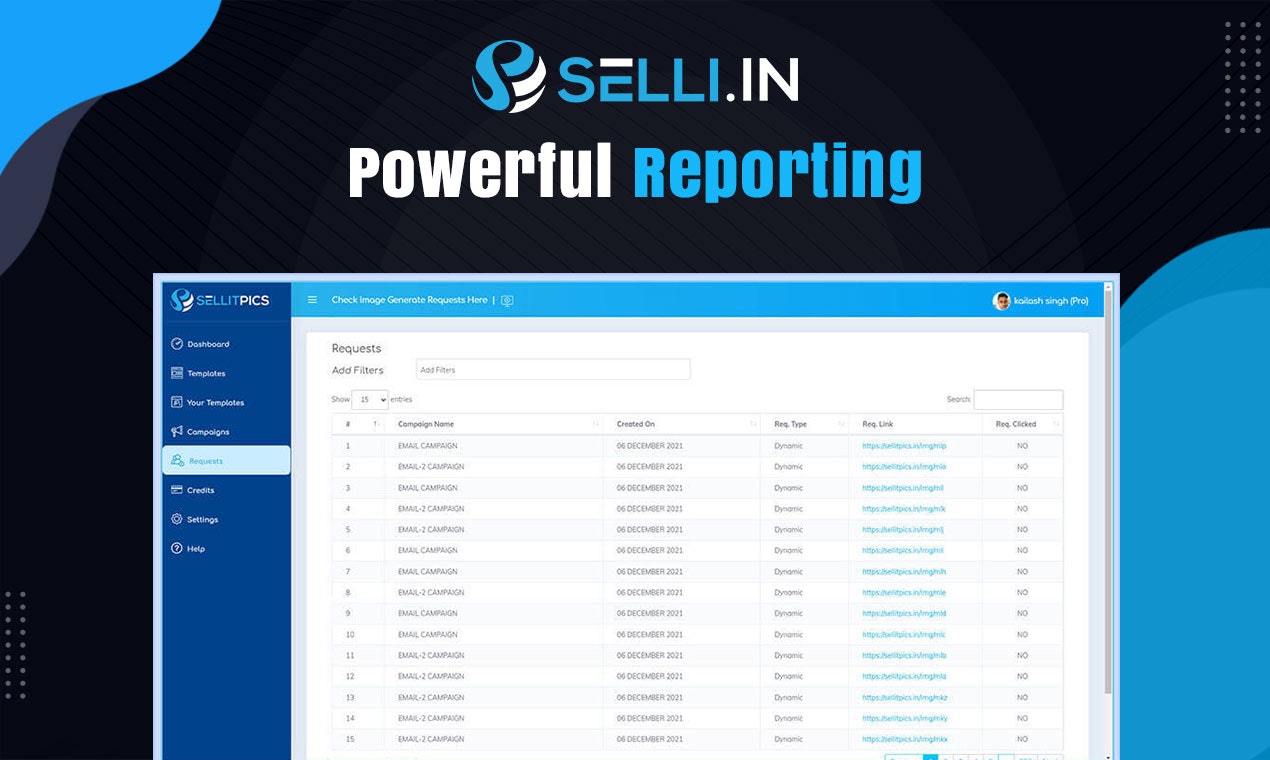This screenshot has width=1270, height=760.
Task: Click the Dynamic type cell in row 9
Action: click(788, 613)
